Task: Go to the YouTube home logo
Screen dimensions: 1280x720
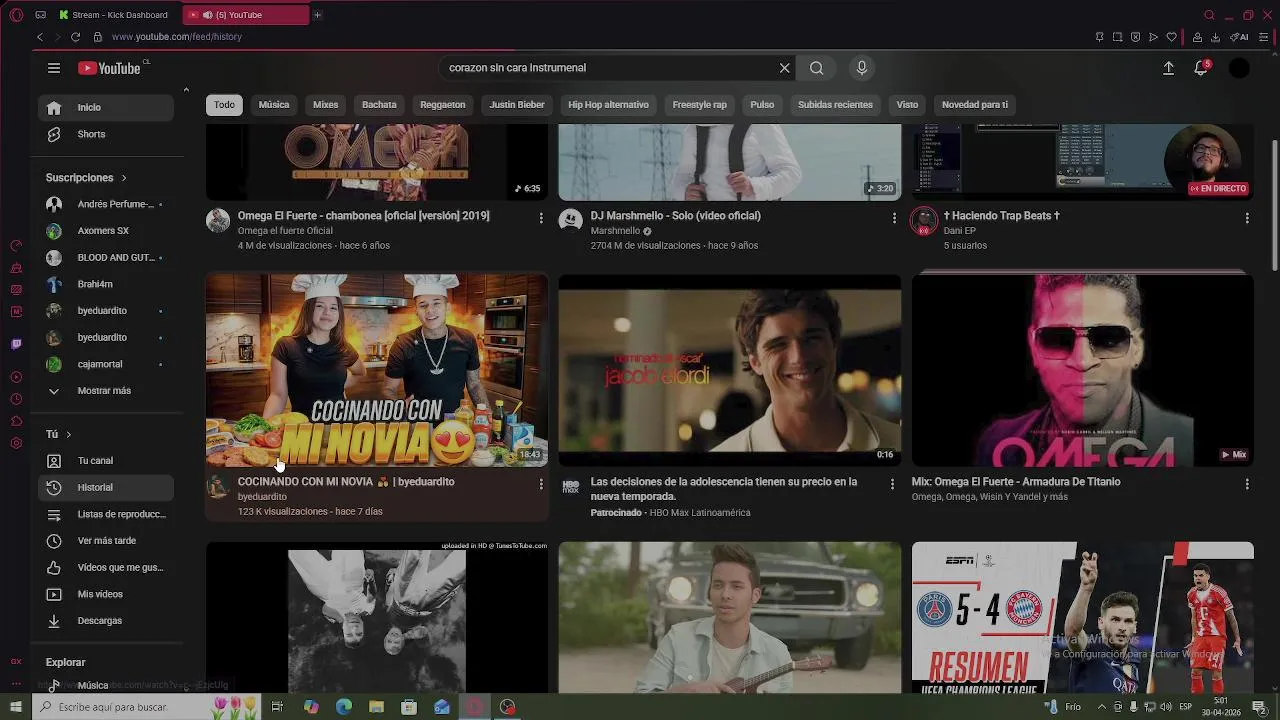Action: (110, 68)
